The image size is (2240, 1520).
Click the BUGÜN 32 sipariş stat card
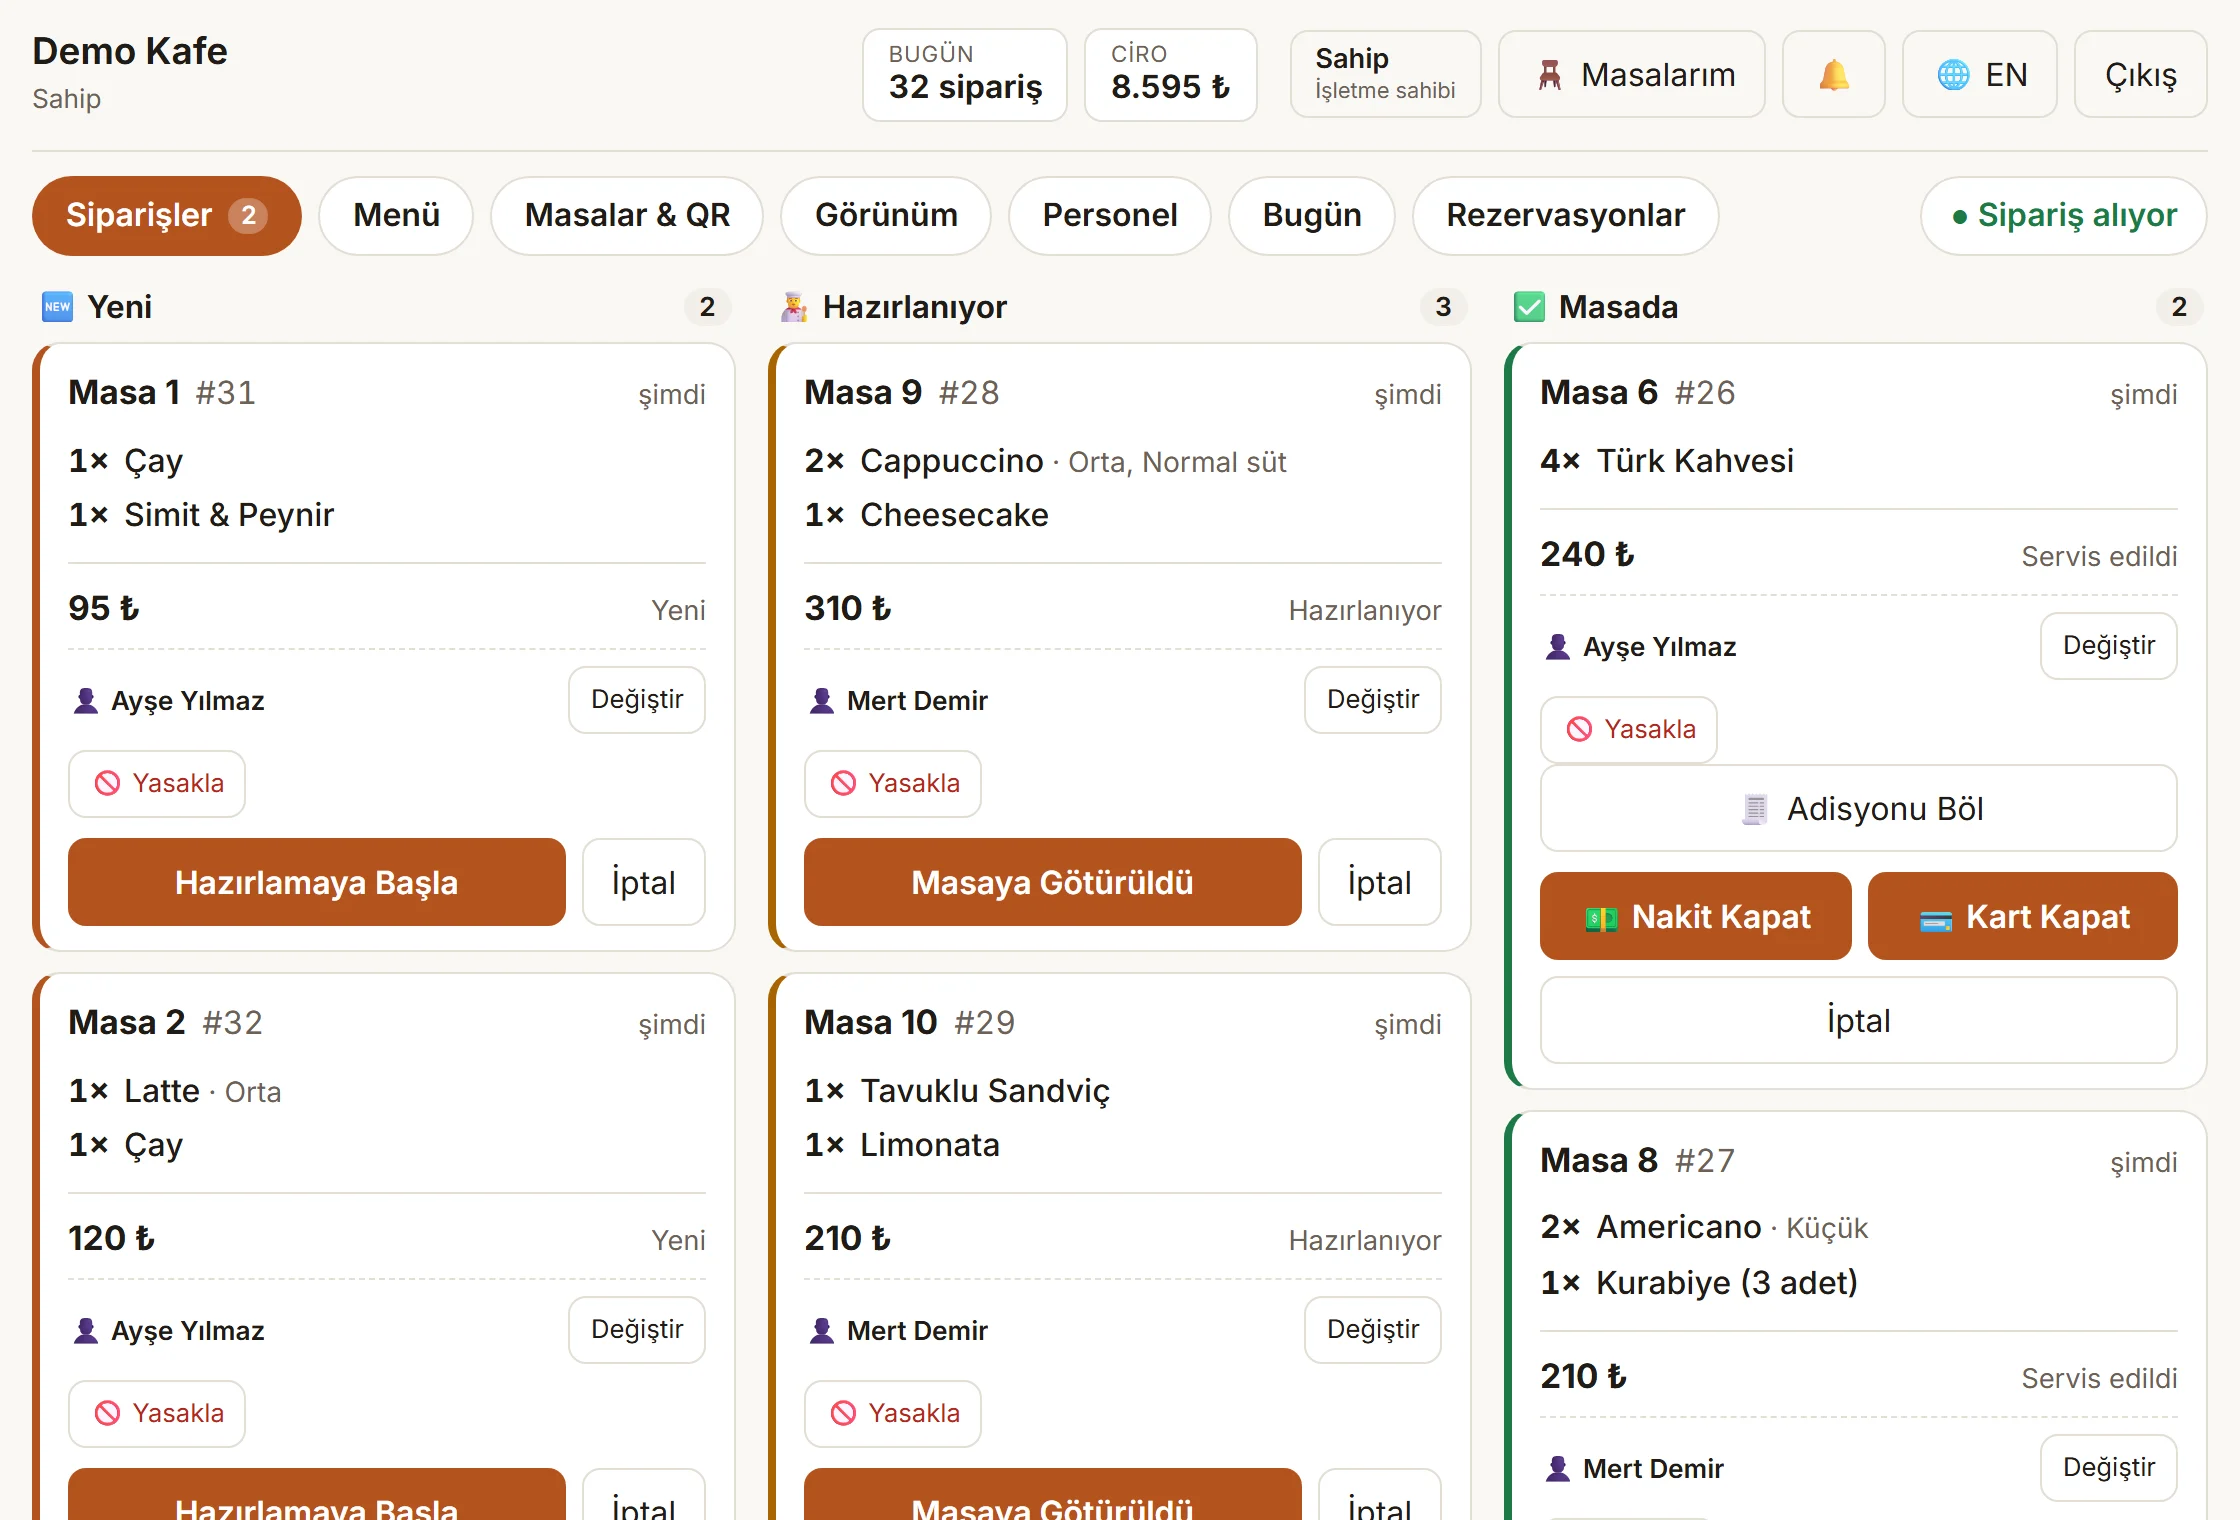(x=965, y=75)
